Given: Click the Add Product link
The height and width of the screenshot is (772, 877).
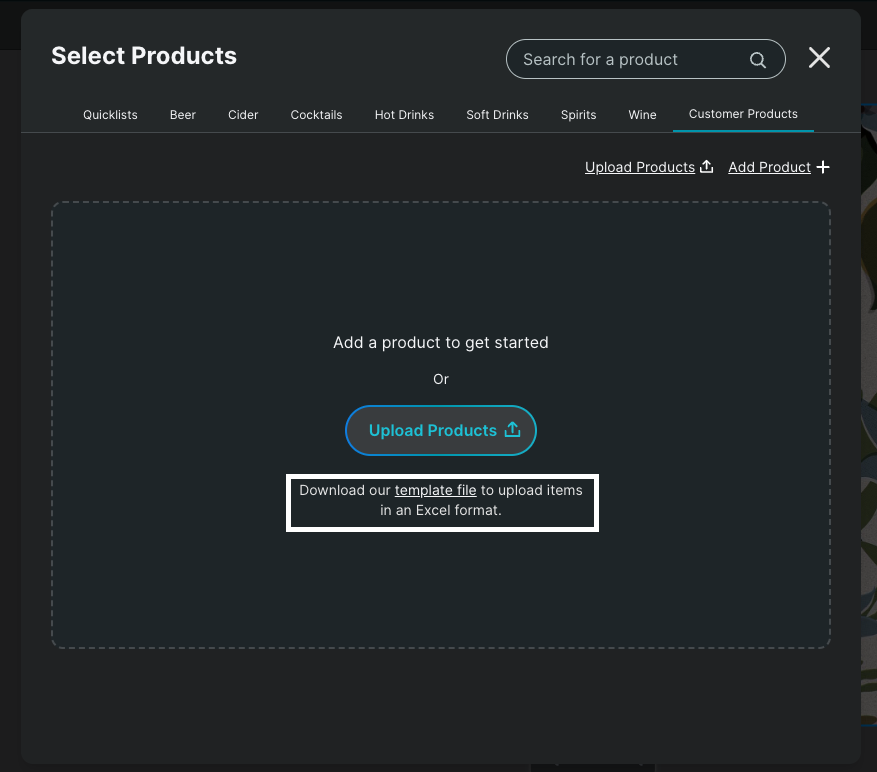Looking at the screenshot, I should (769, 167).
